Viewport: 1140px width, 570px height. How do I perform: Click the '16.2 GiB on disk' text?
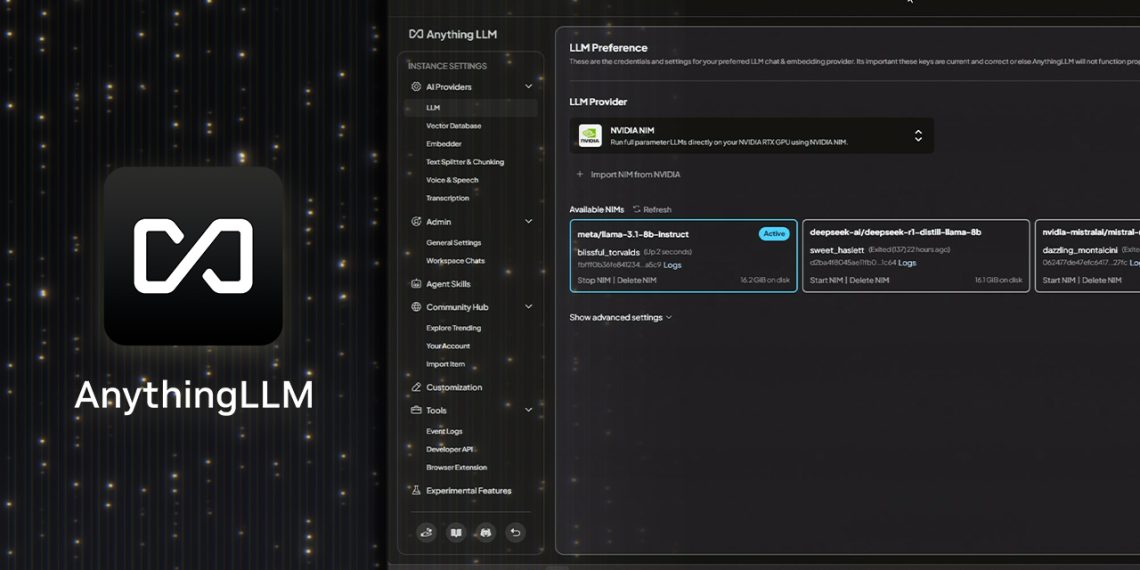pyautogui.click(x=765, y=280)
